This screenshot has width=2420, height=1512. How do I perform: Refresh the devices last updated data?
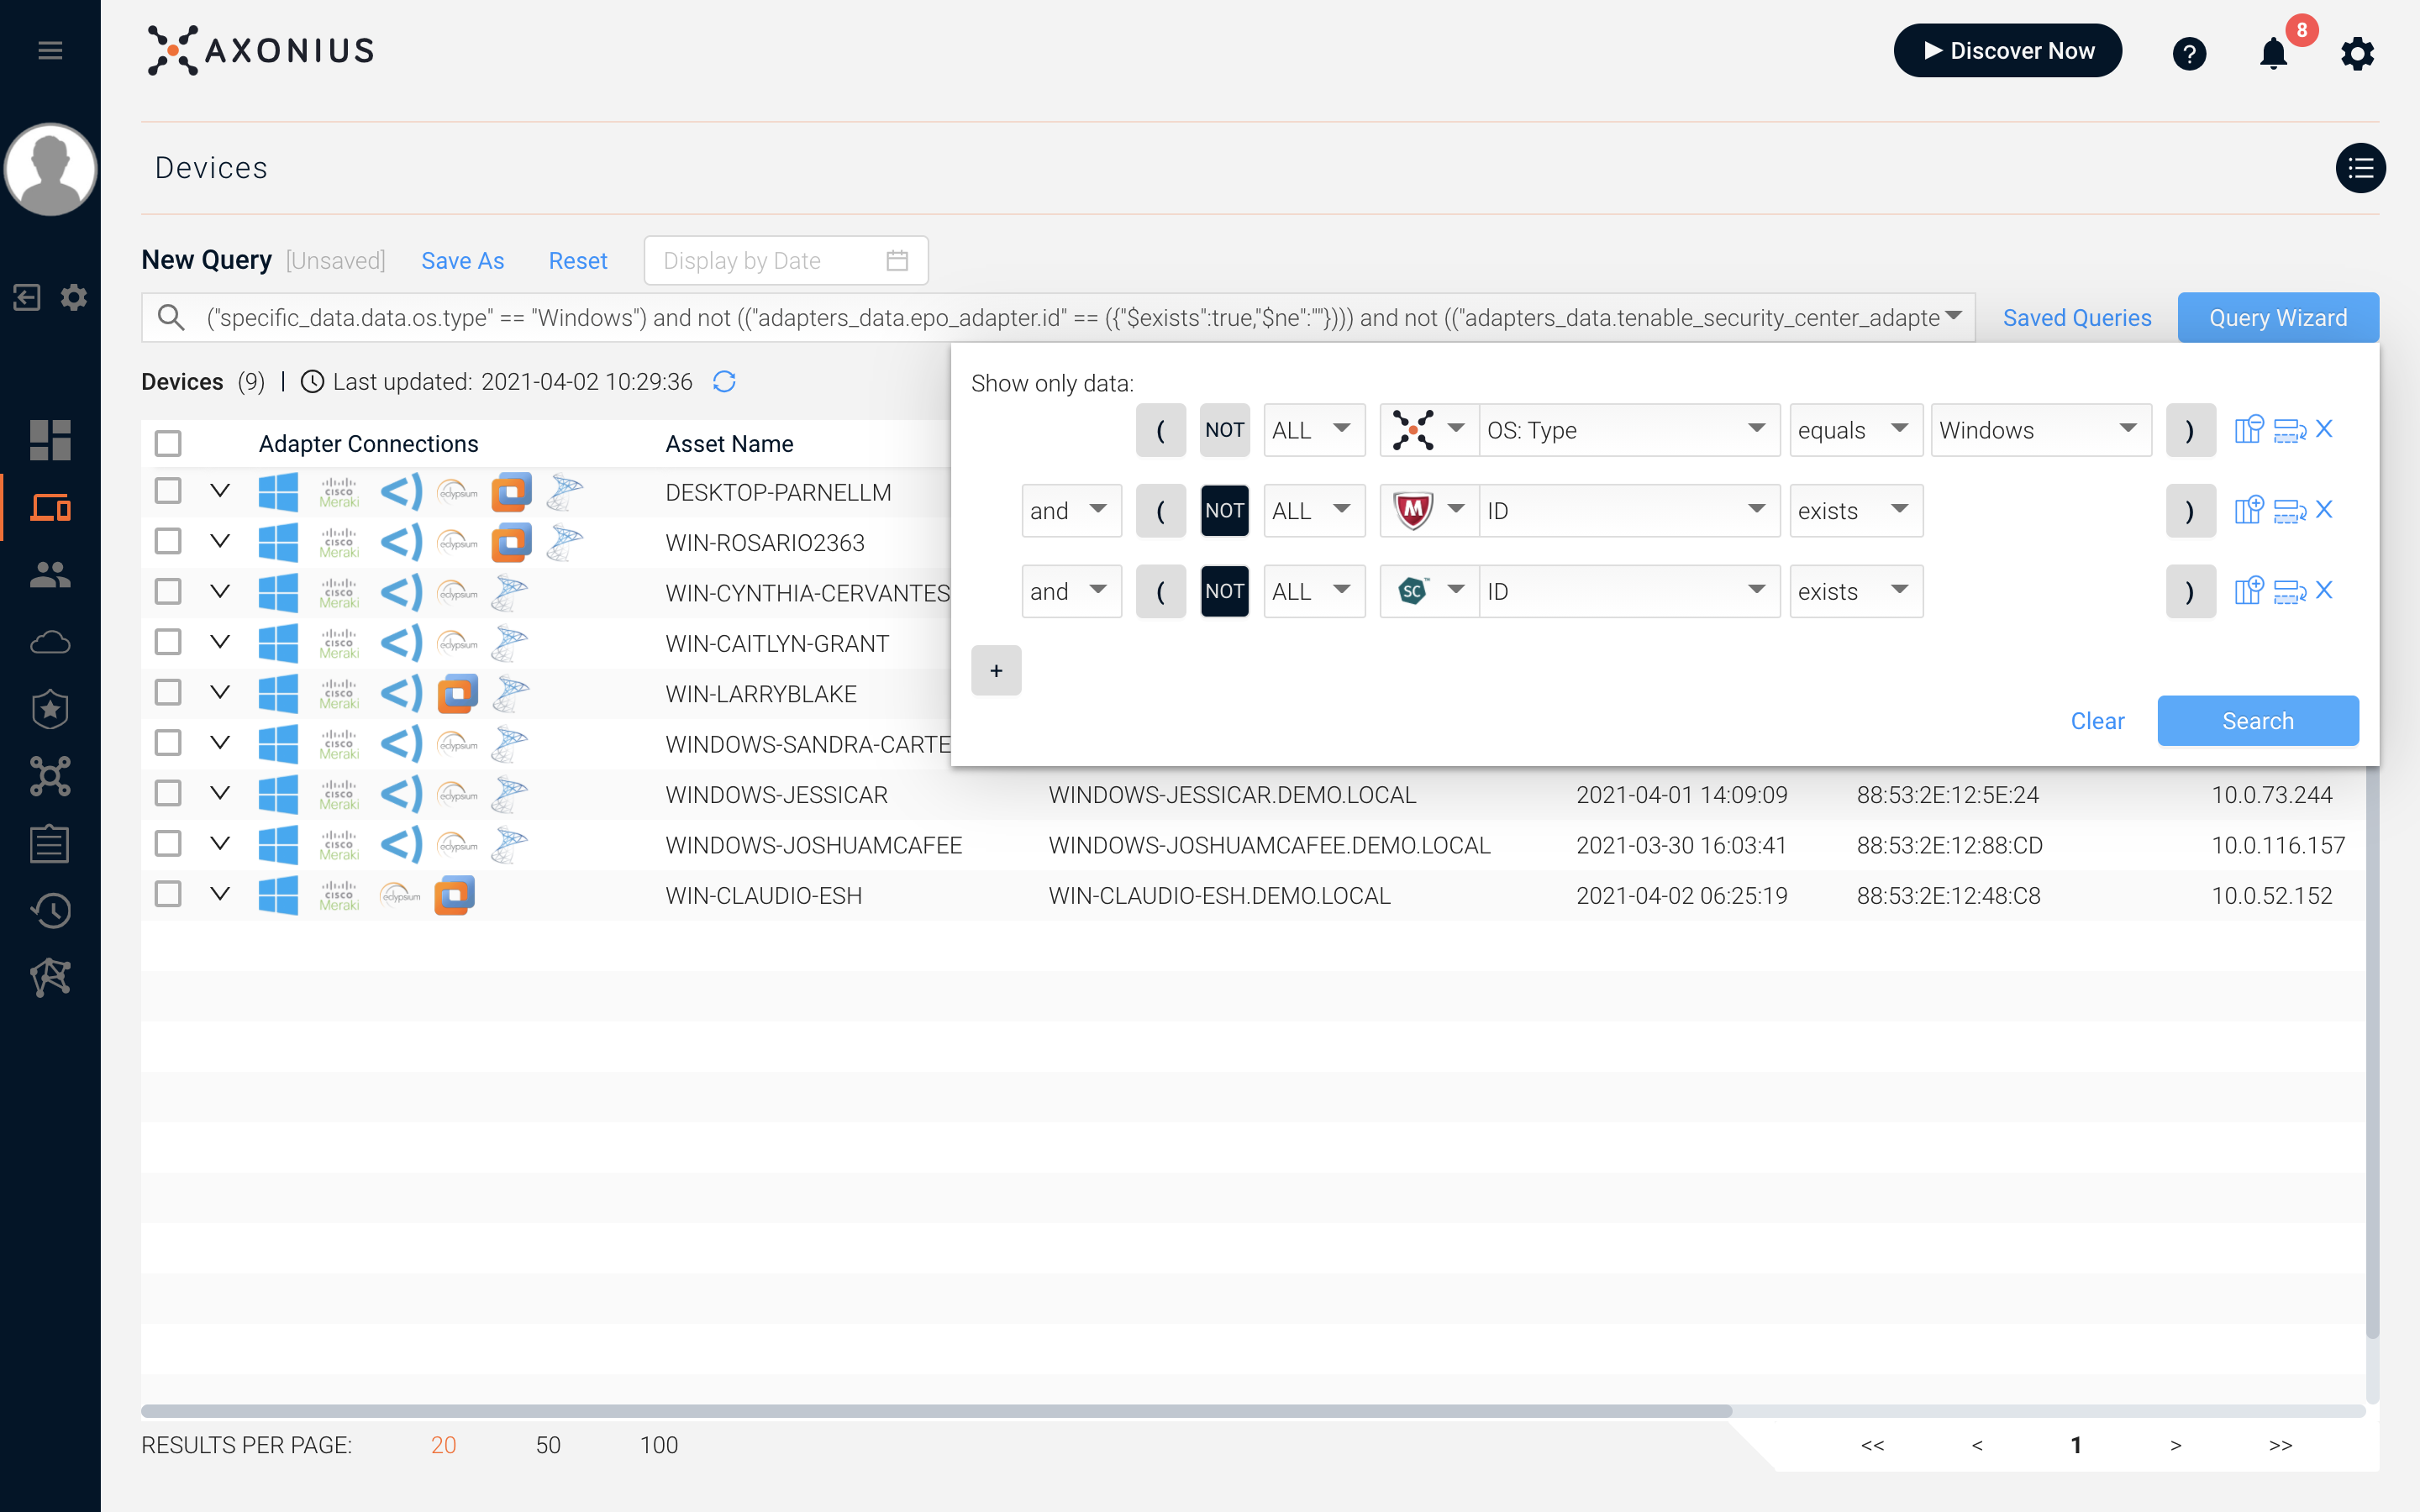[x=724, y=382]
